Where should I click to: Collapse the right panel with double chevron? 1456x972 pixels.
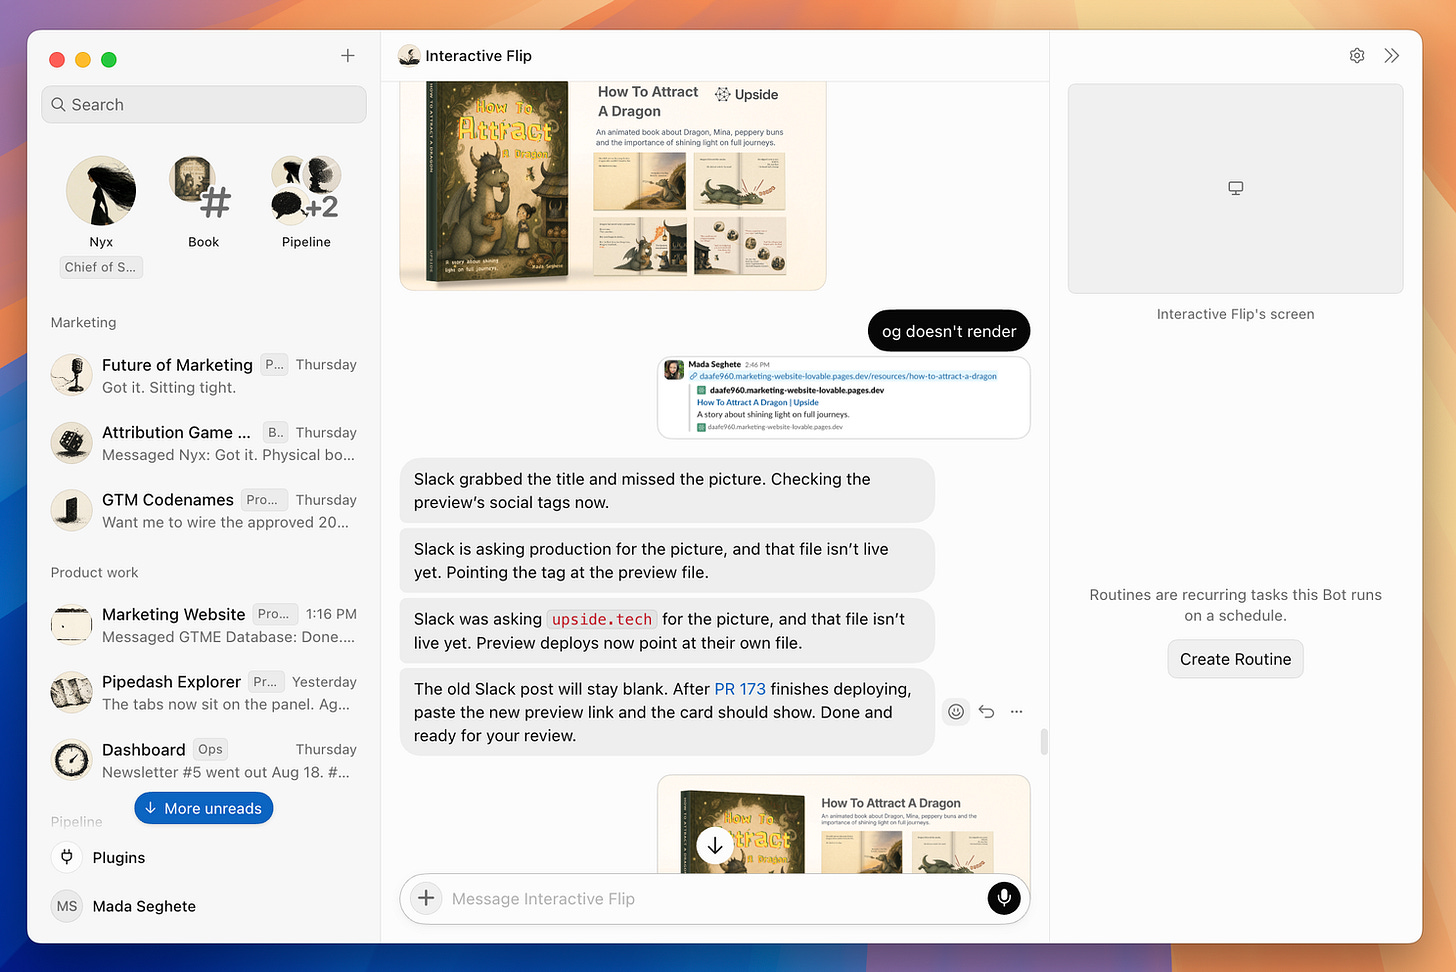[x=1392, y=56]
